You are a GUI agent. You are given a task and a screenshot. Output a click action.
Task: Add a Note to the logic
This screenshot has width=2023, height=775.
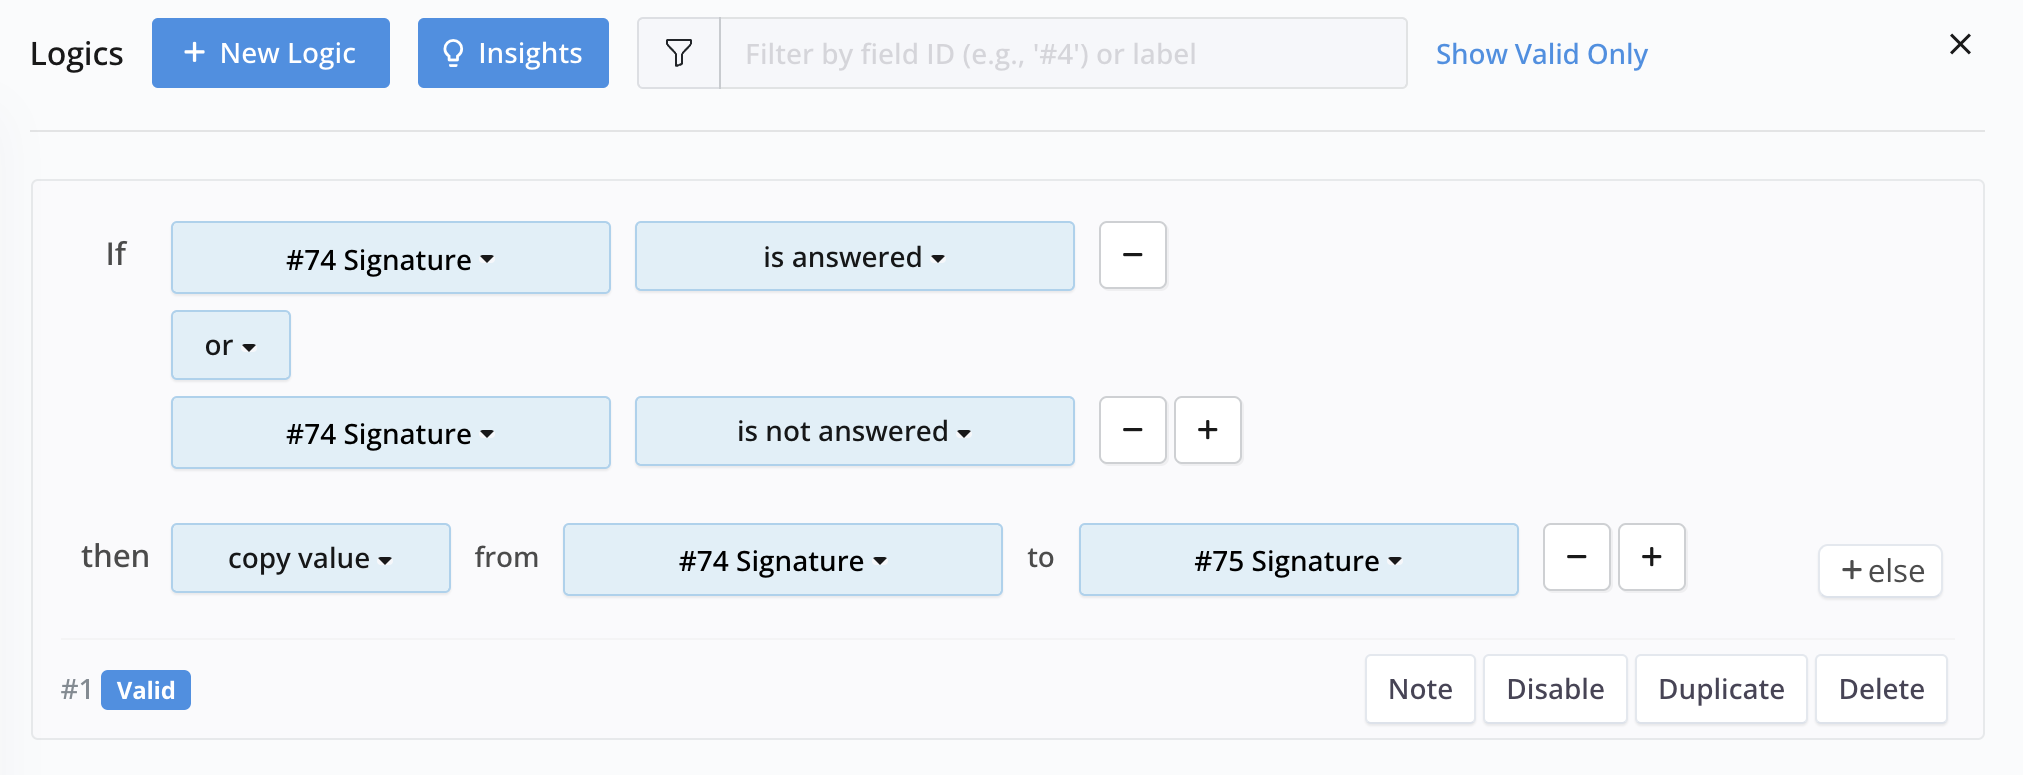tap(1420, 689)
